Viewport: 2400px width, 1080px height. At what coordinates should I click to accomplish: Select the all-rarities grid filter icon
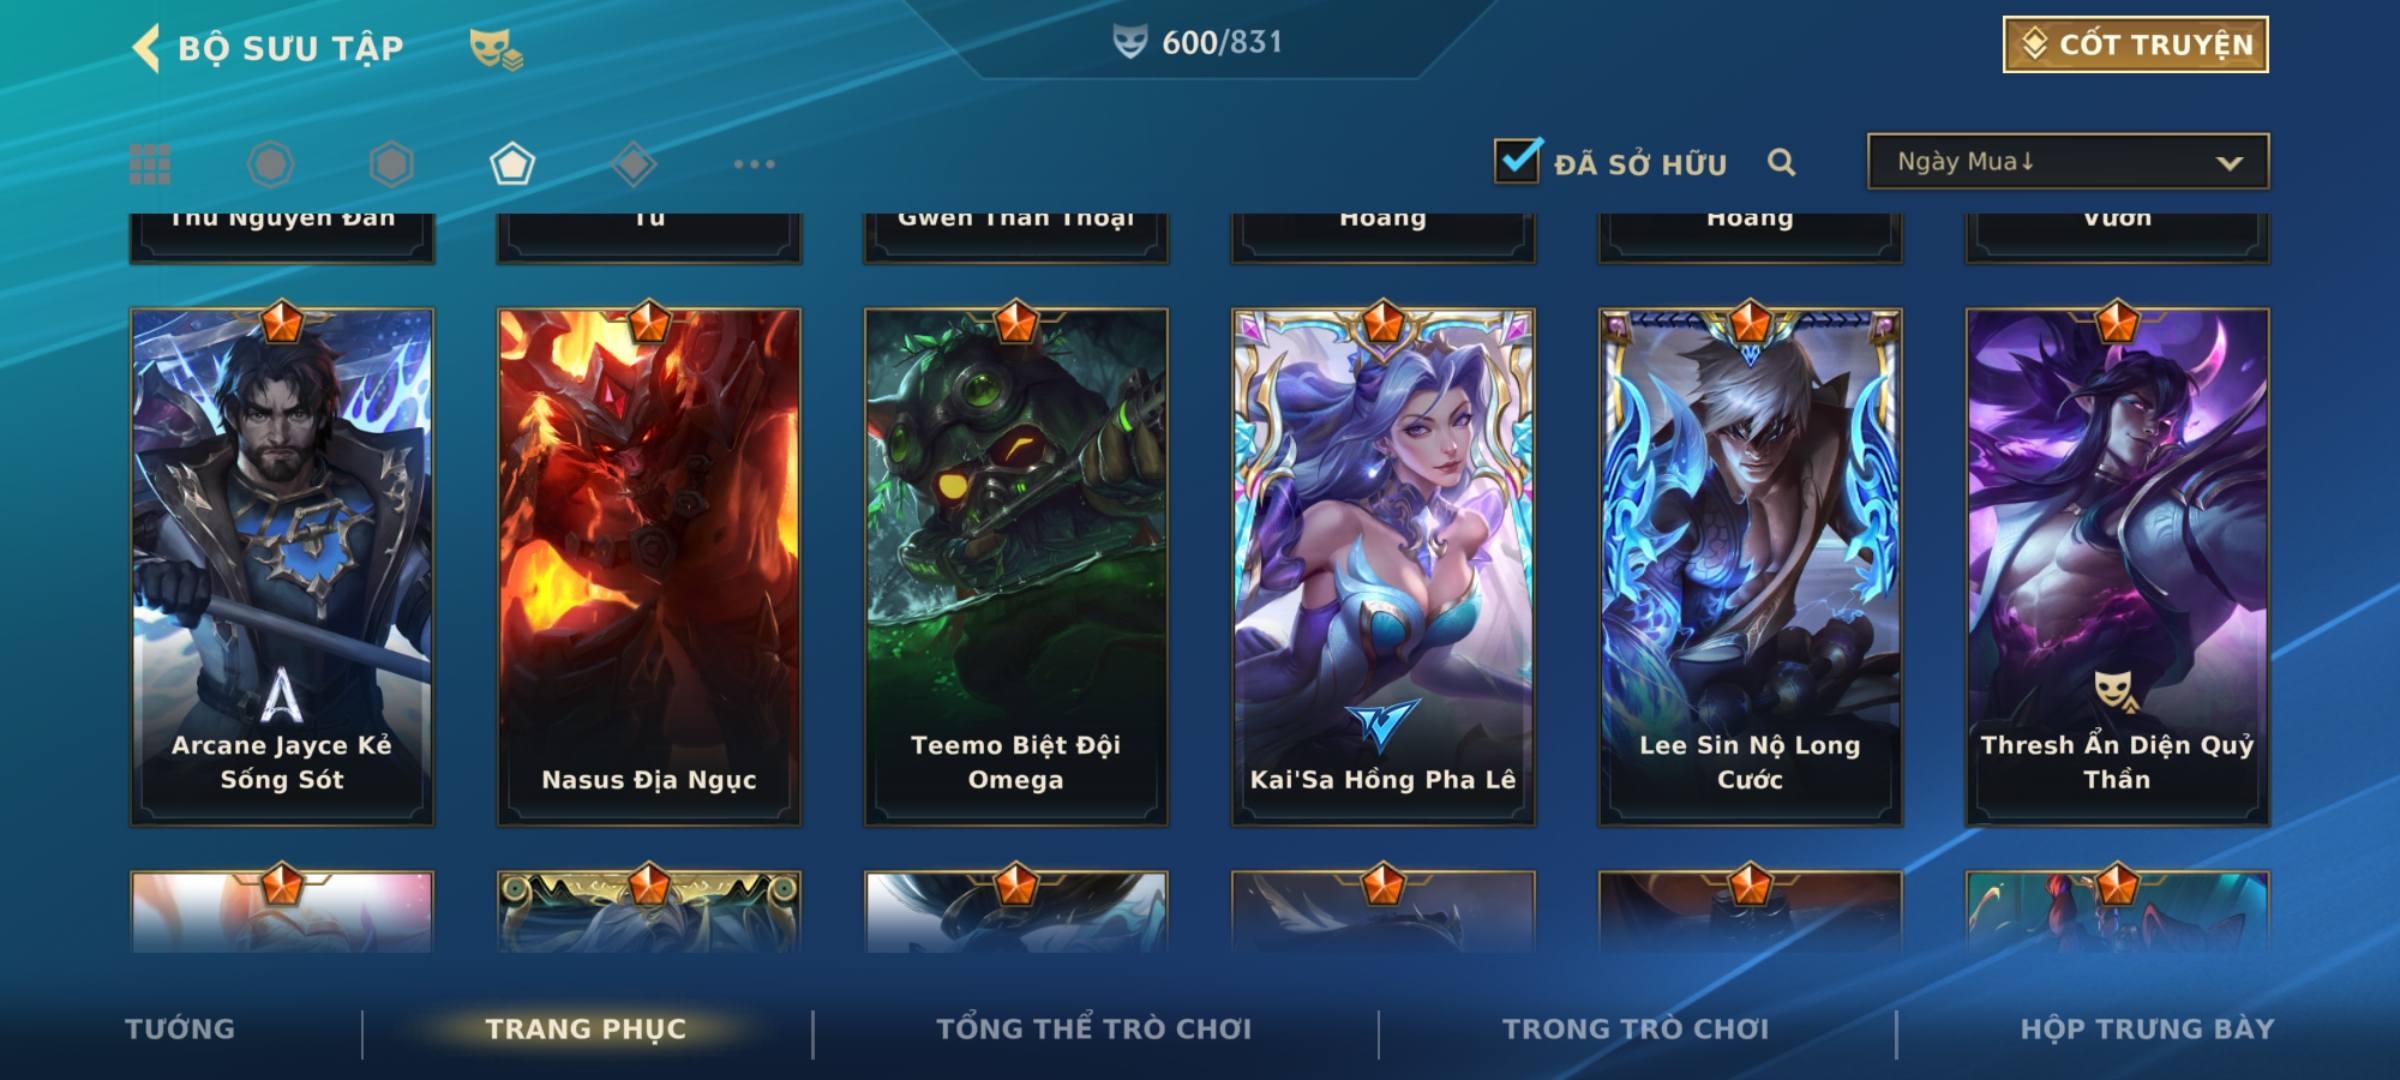pos(150,164)
